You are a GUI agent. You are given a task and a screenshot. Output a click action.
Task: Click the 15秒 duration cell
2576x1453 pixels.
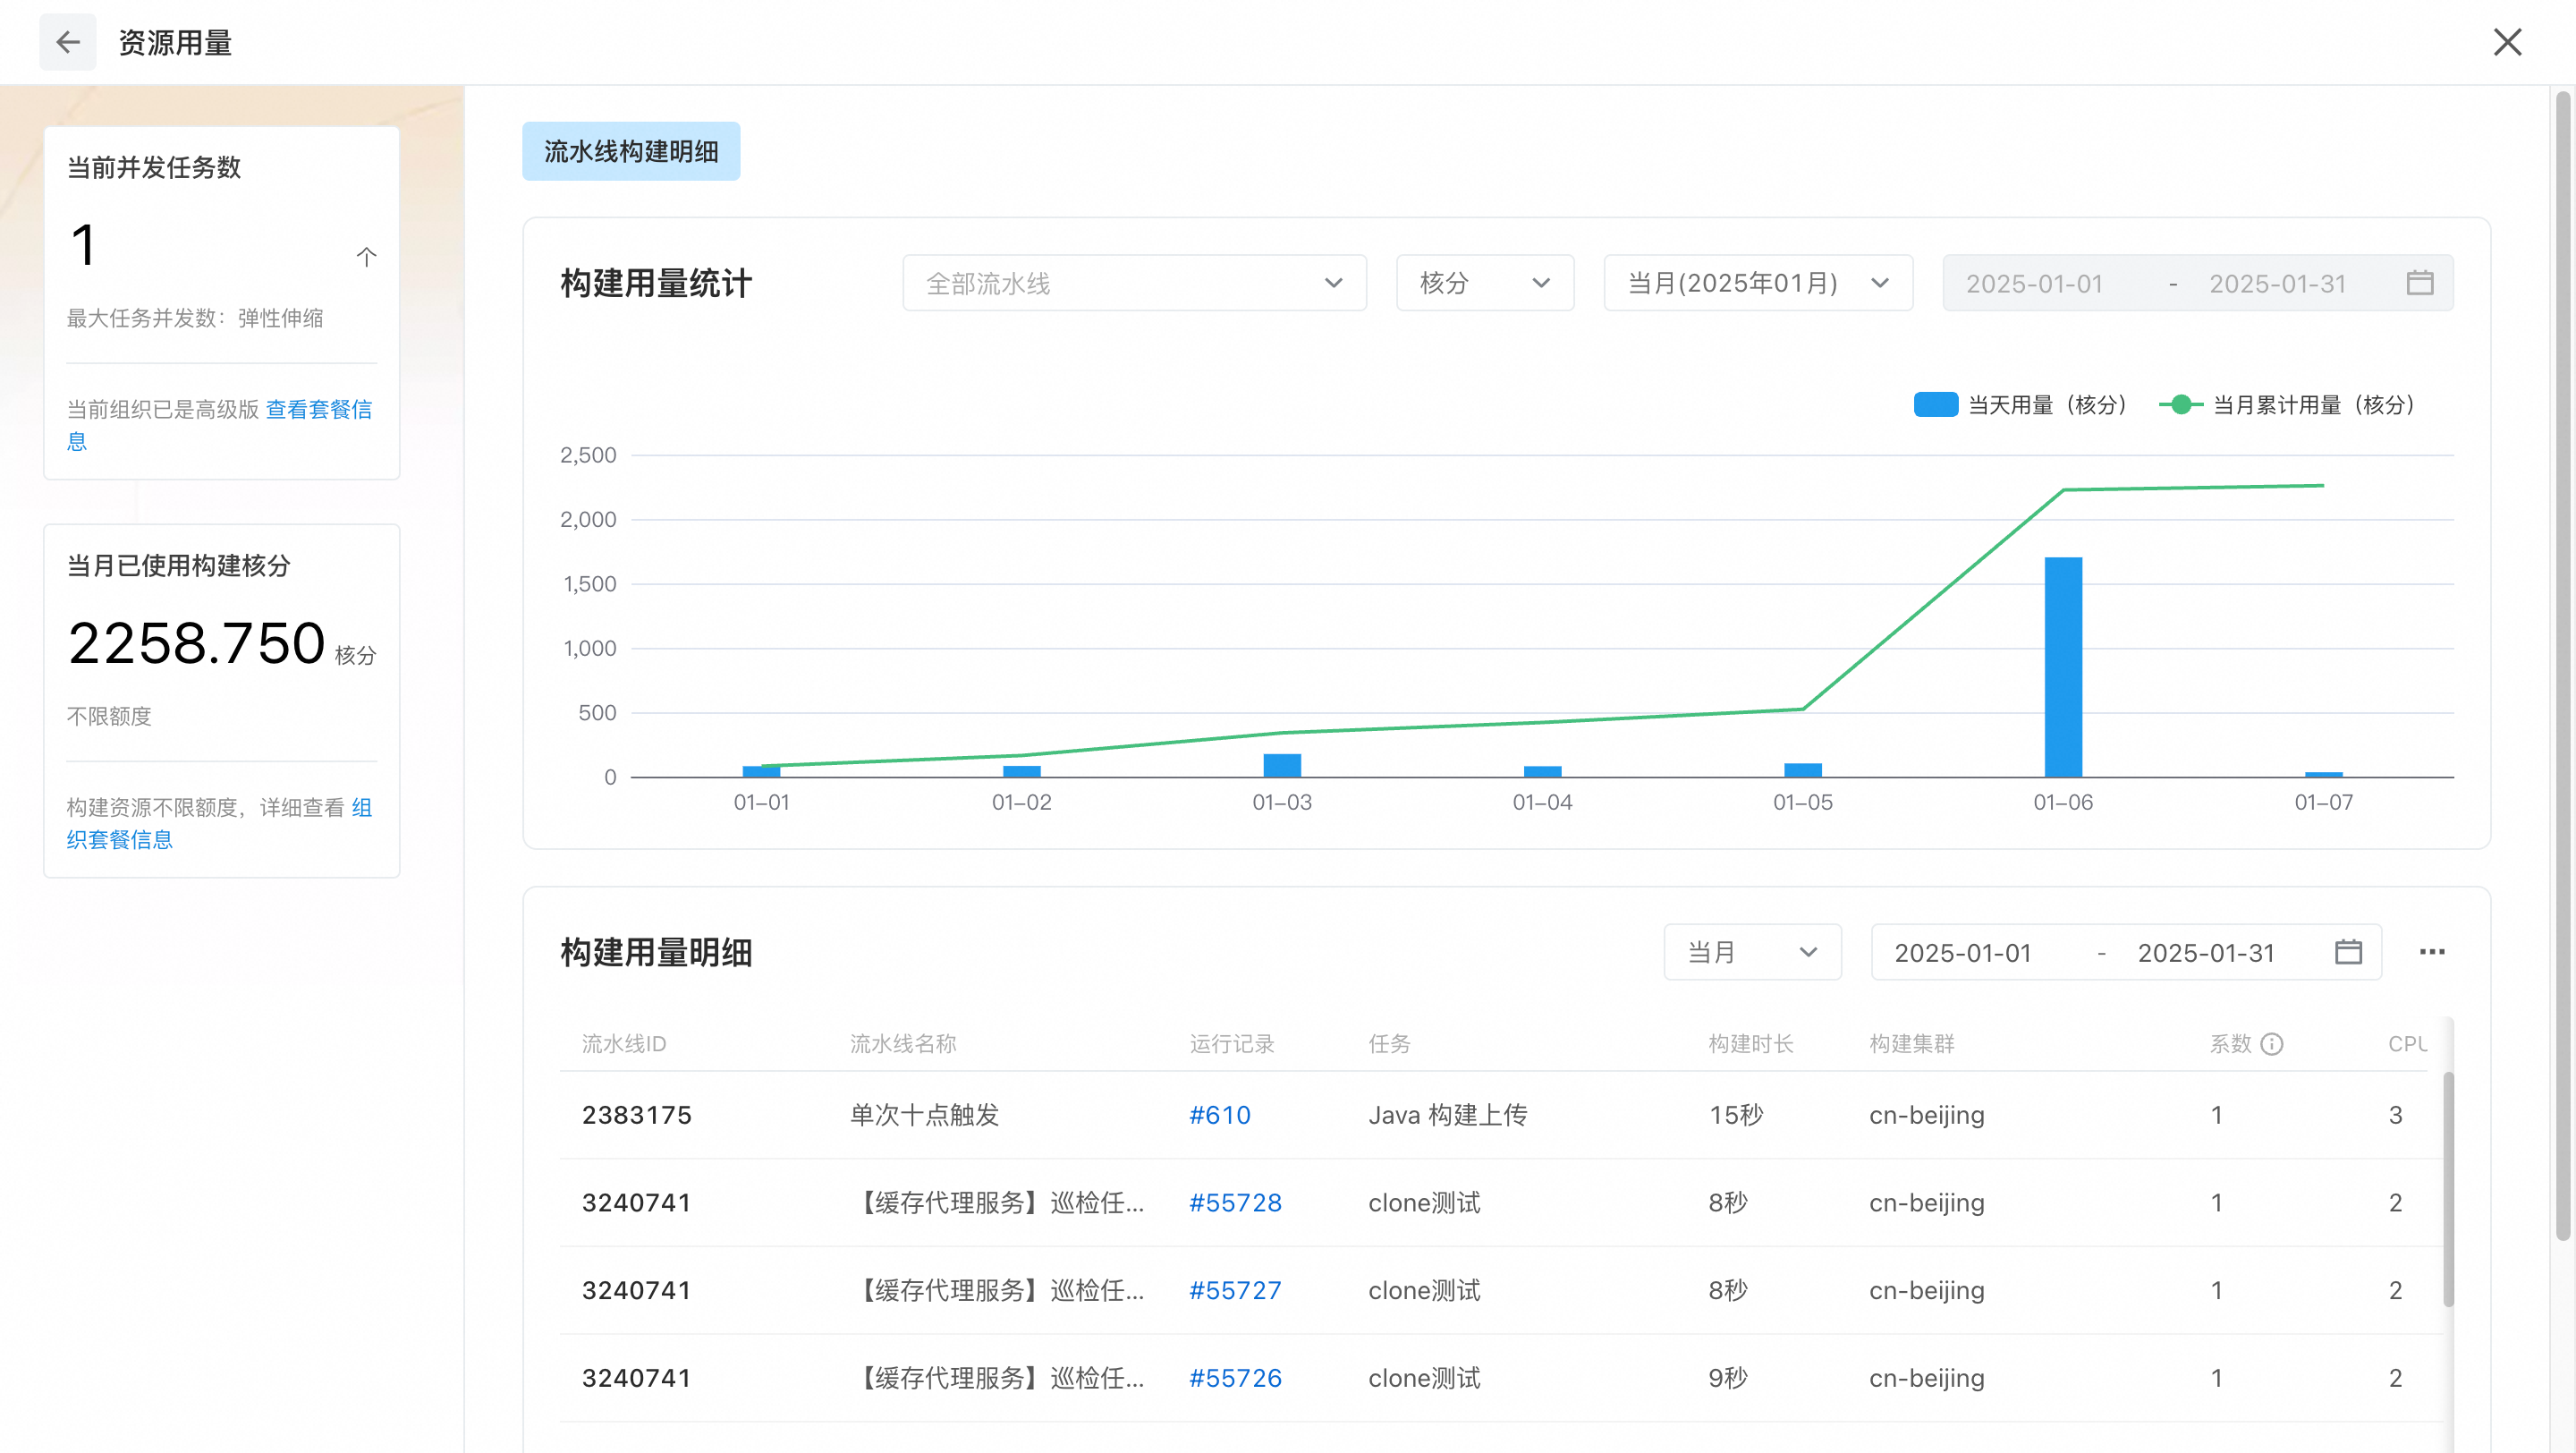(1736, 1115)
